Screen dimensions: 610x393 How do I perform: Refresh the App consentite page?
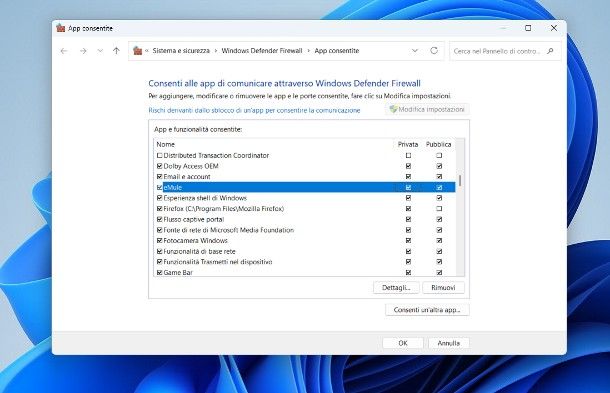click(x=434, y=51)
